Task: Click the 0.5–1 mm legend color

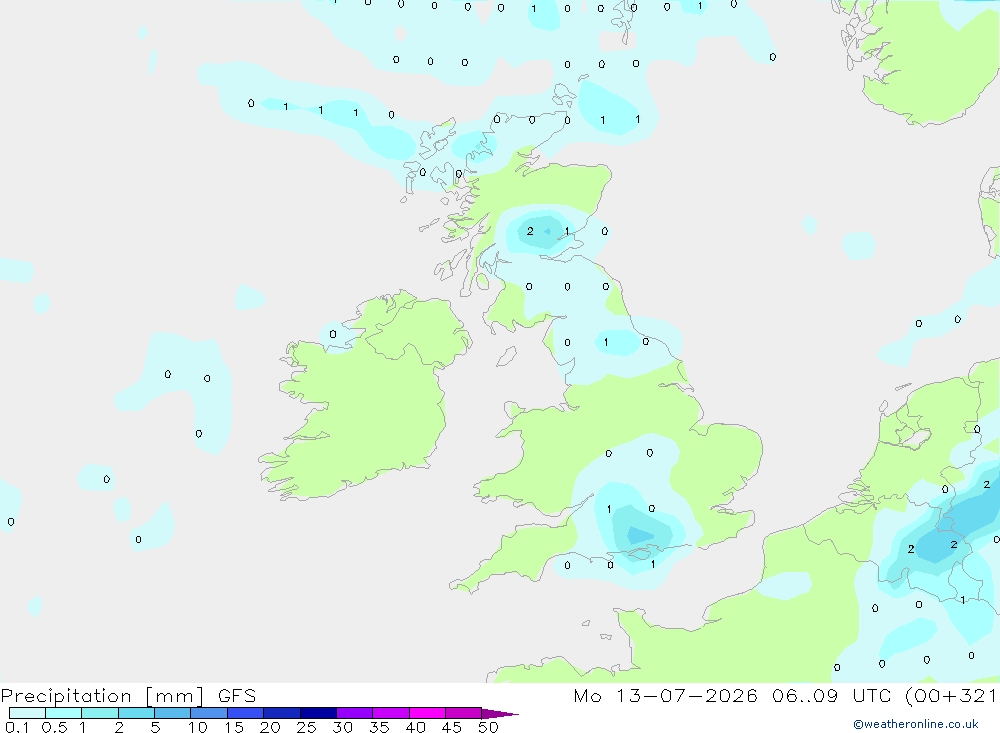Action: tap(63, 713)
